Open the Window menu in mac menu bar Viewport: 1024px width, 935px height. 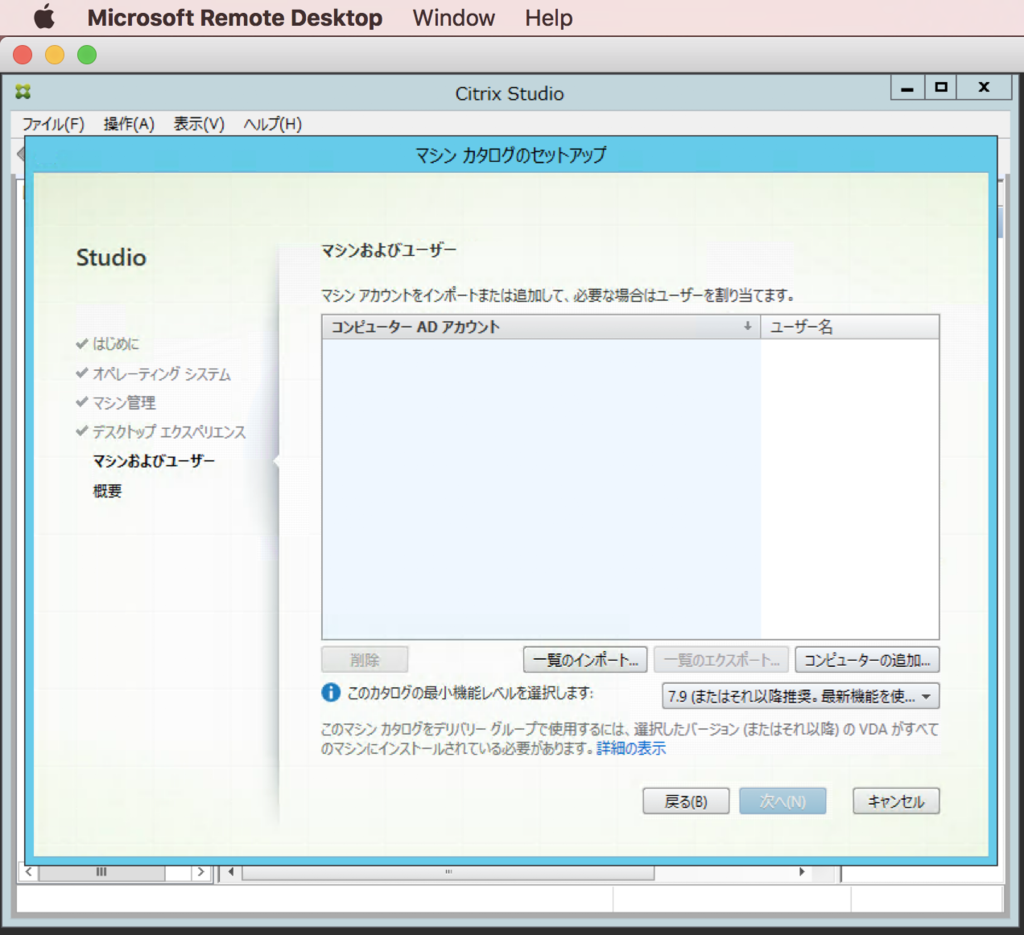coord(453,18)
